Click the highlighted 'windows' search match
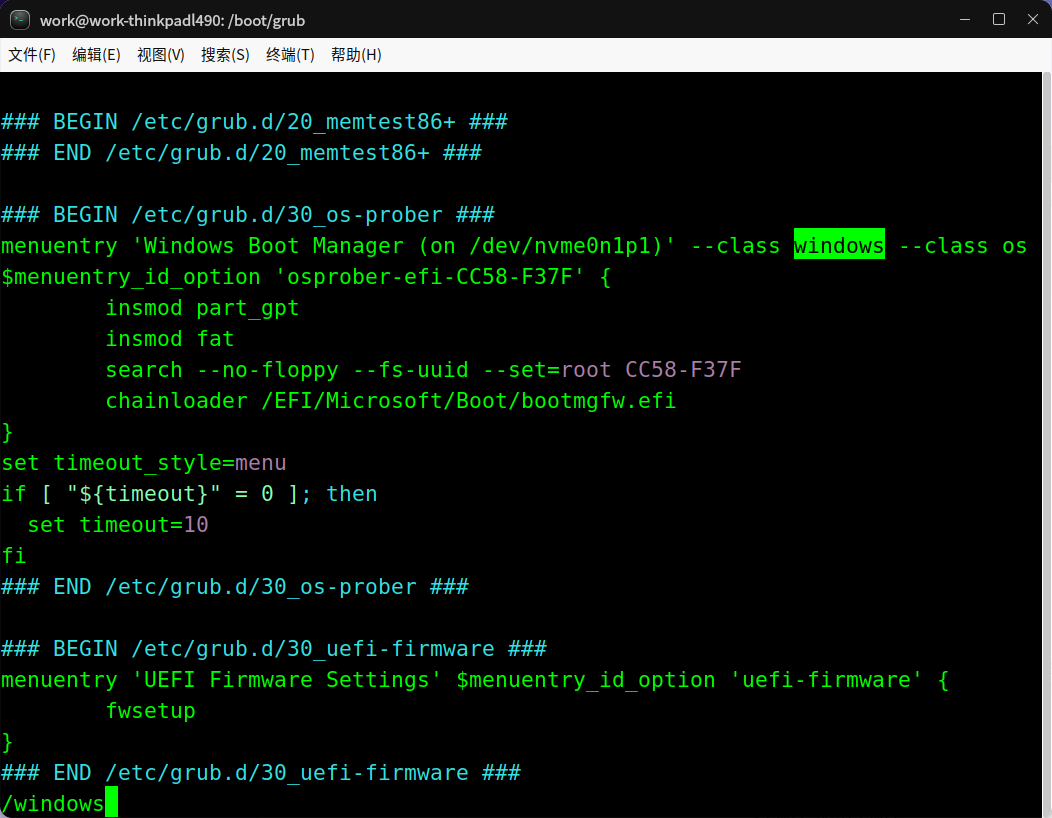This screenshot has height=818, width=1052. tap(839, 246)
